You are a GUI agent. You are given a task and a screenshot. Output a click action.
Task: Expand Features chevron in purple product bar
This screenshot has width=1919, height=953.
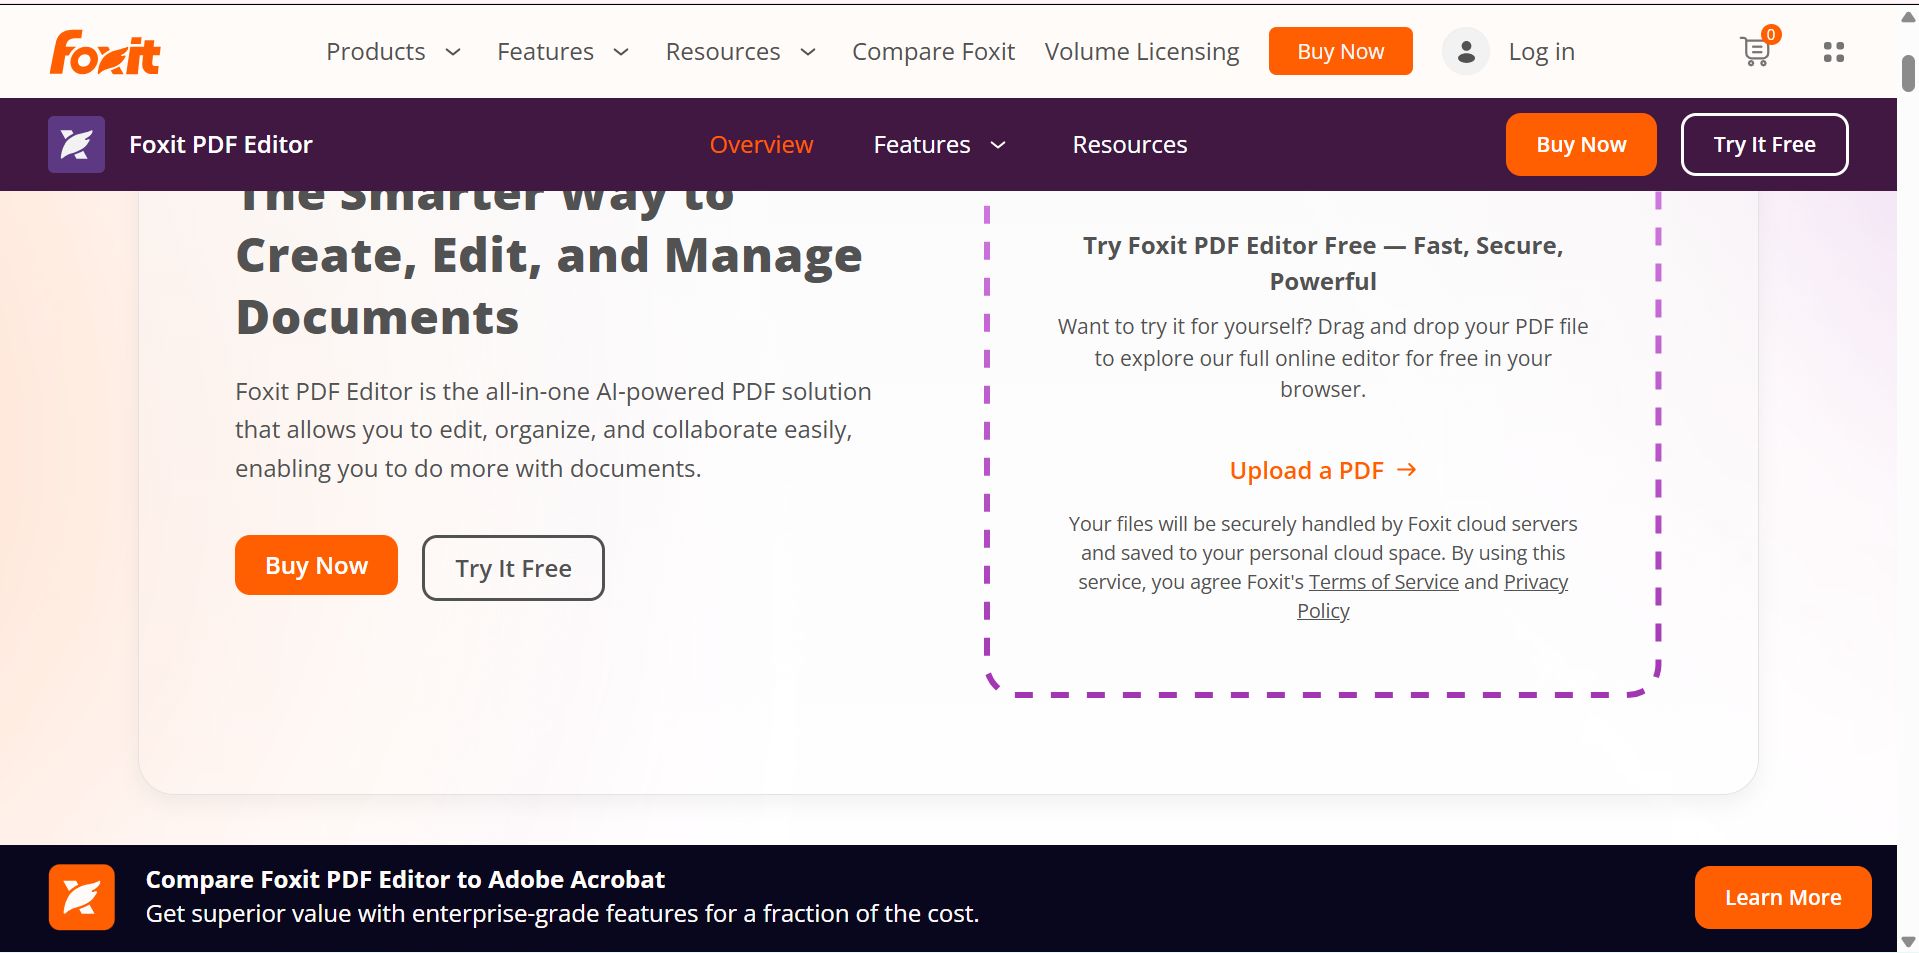[998, 145]
